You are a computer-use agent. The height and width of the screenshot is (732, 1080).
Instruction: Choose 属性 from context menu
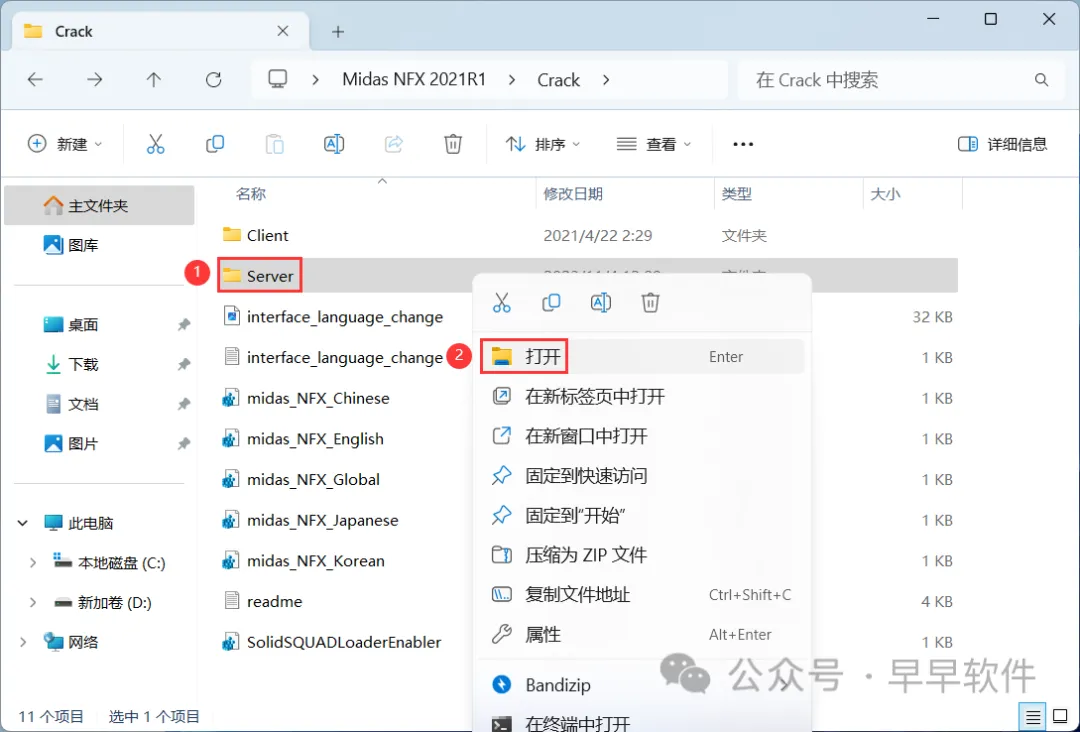pos(642,634)
